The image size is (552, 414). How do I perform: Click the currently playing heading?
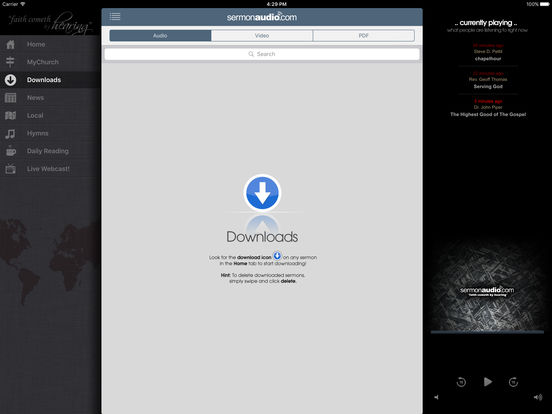pyautogui.click(x=486, y=23)
